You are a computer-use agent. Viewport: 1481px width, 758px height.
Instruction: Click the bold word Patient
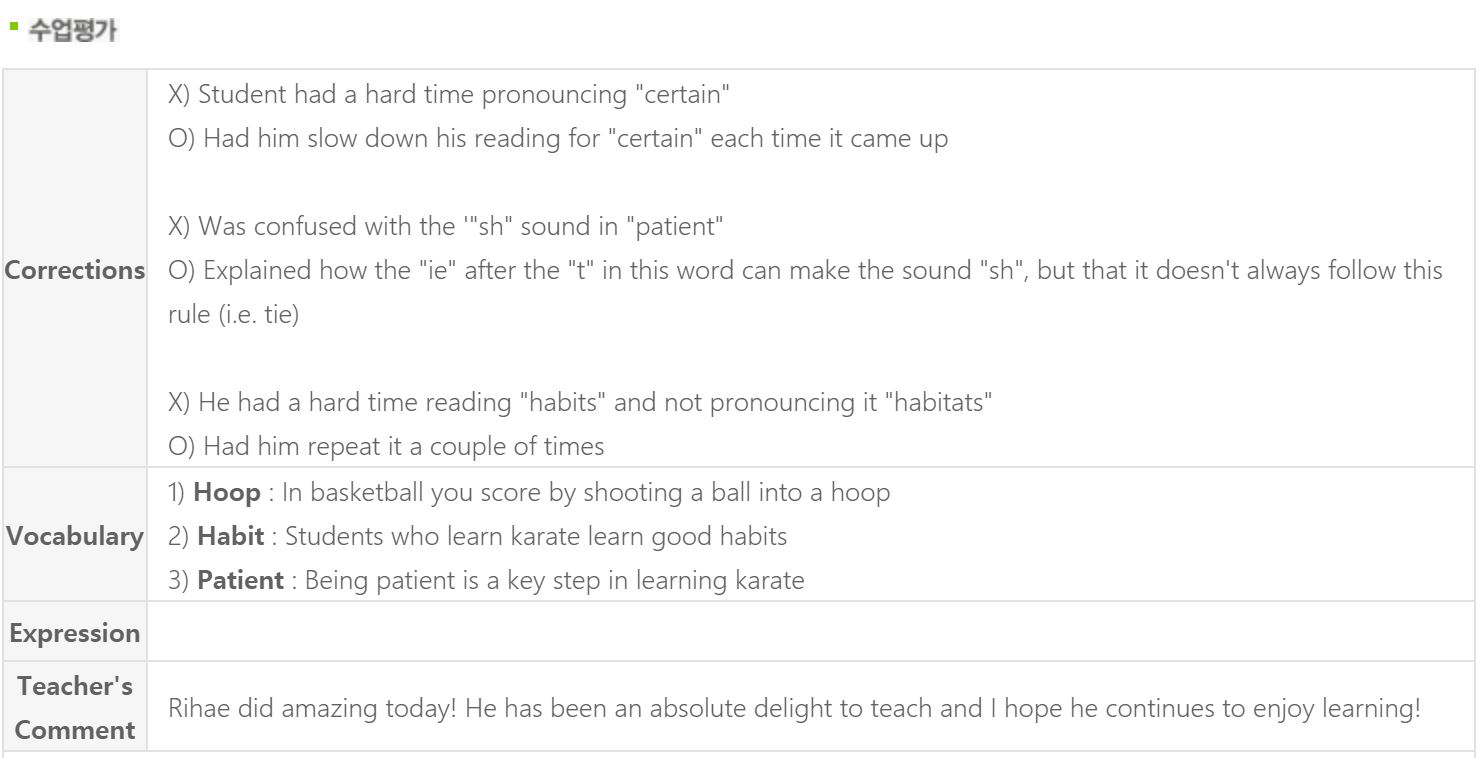(240, 580)
